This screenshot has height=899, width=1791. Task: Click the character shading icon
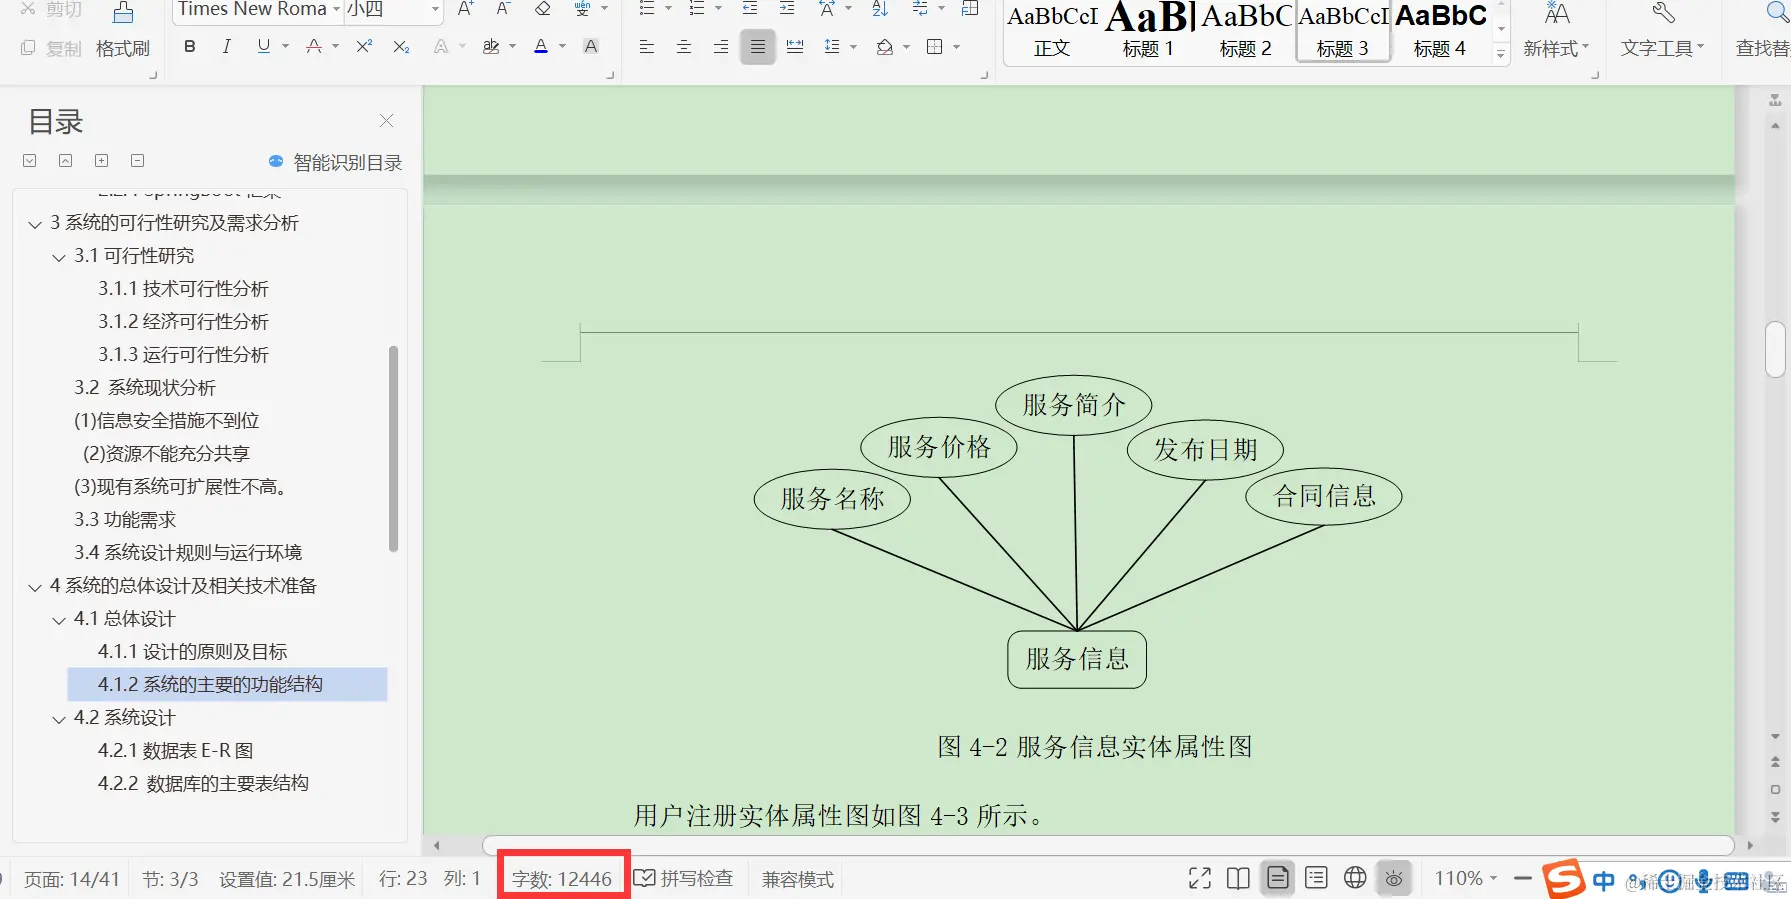(x=591, y=47)
